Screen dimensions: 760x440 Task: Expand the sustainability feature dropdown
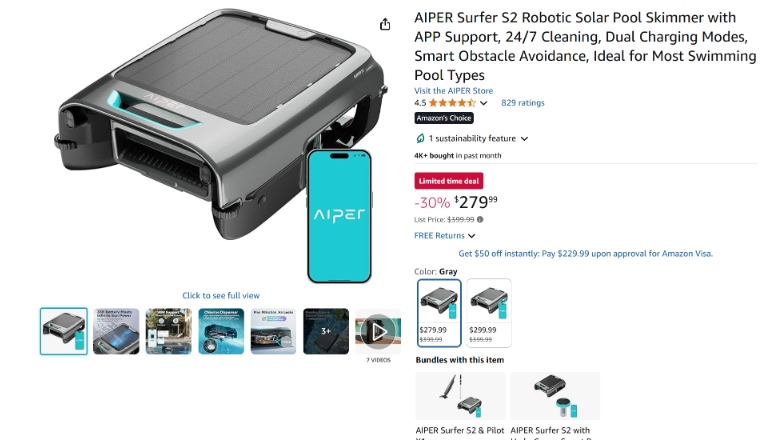(x=524, y=139)
